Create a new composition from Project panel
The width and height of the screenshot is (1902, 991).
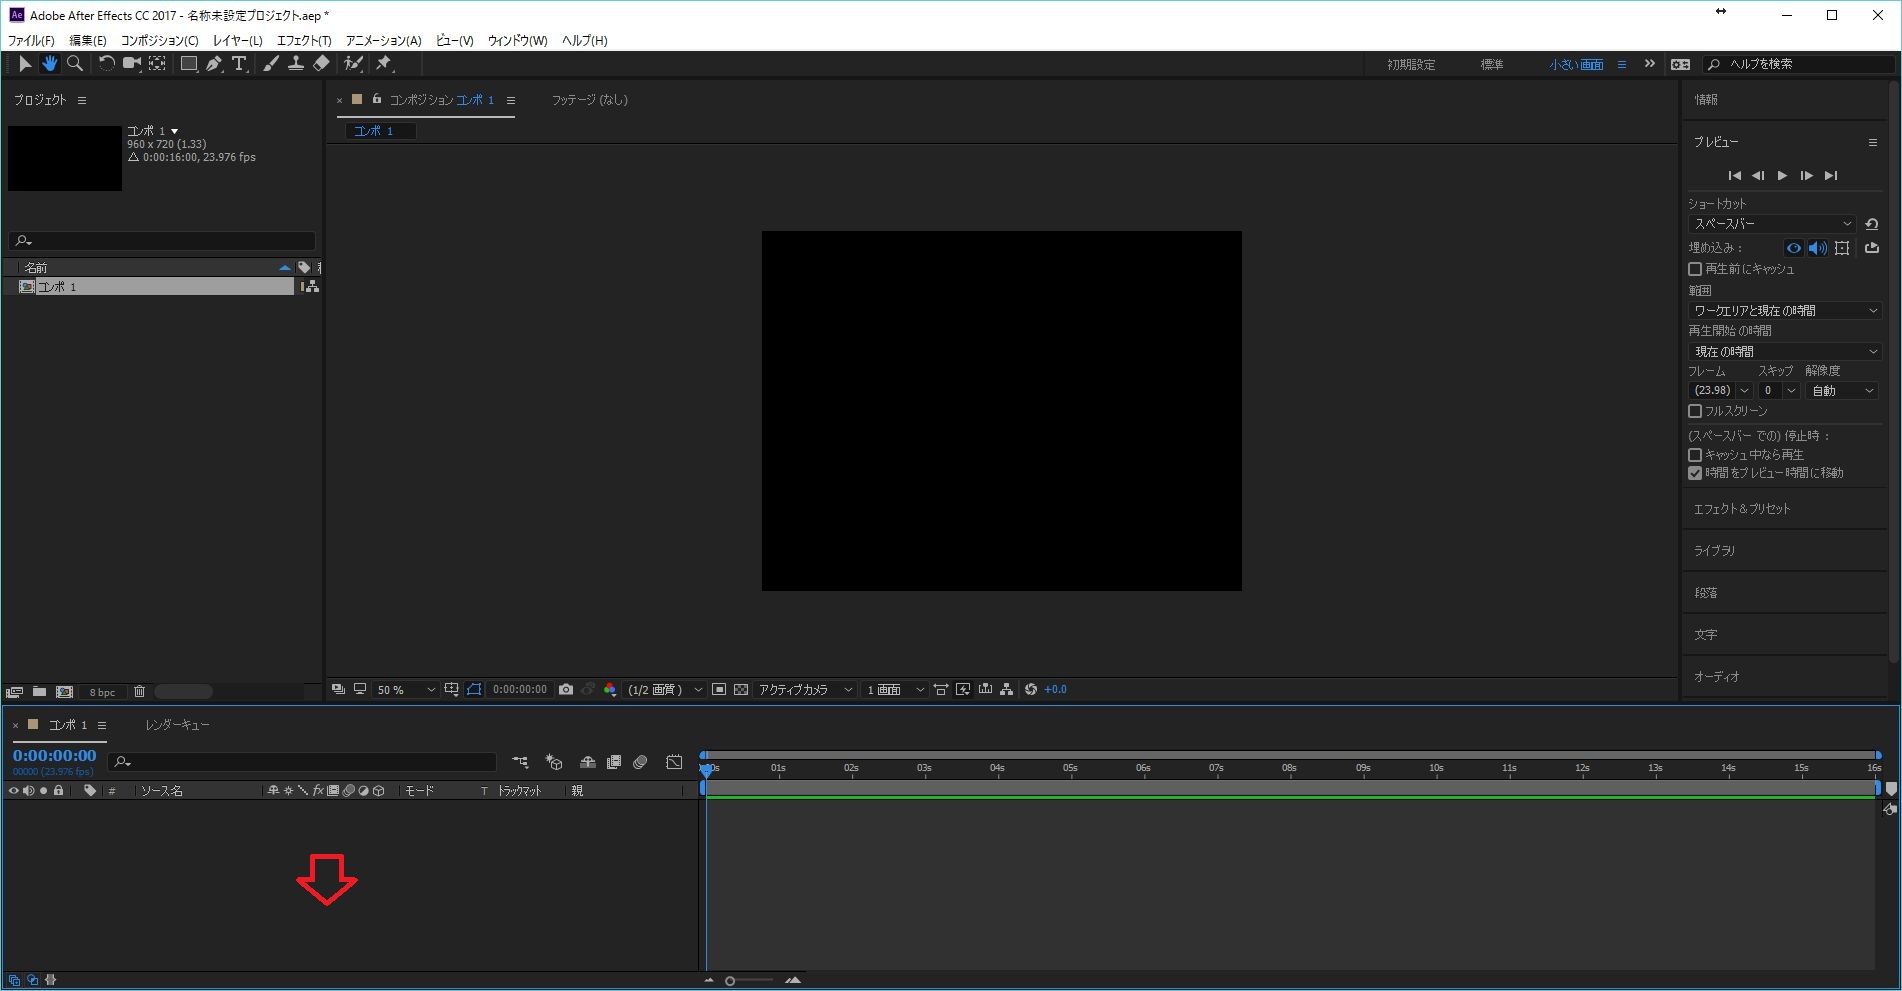[x=65, y=692]
